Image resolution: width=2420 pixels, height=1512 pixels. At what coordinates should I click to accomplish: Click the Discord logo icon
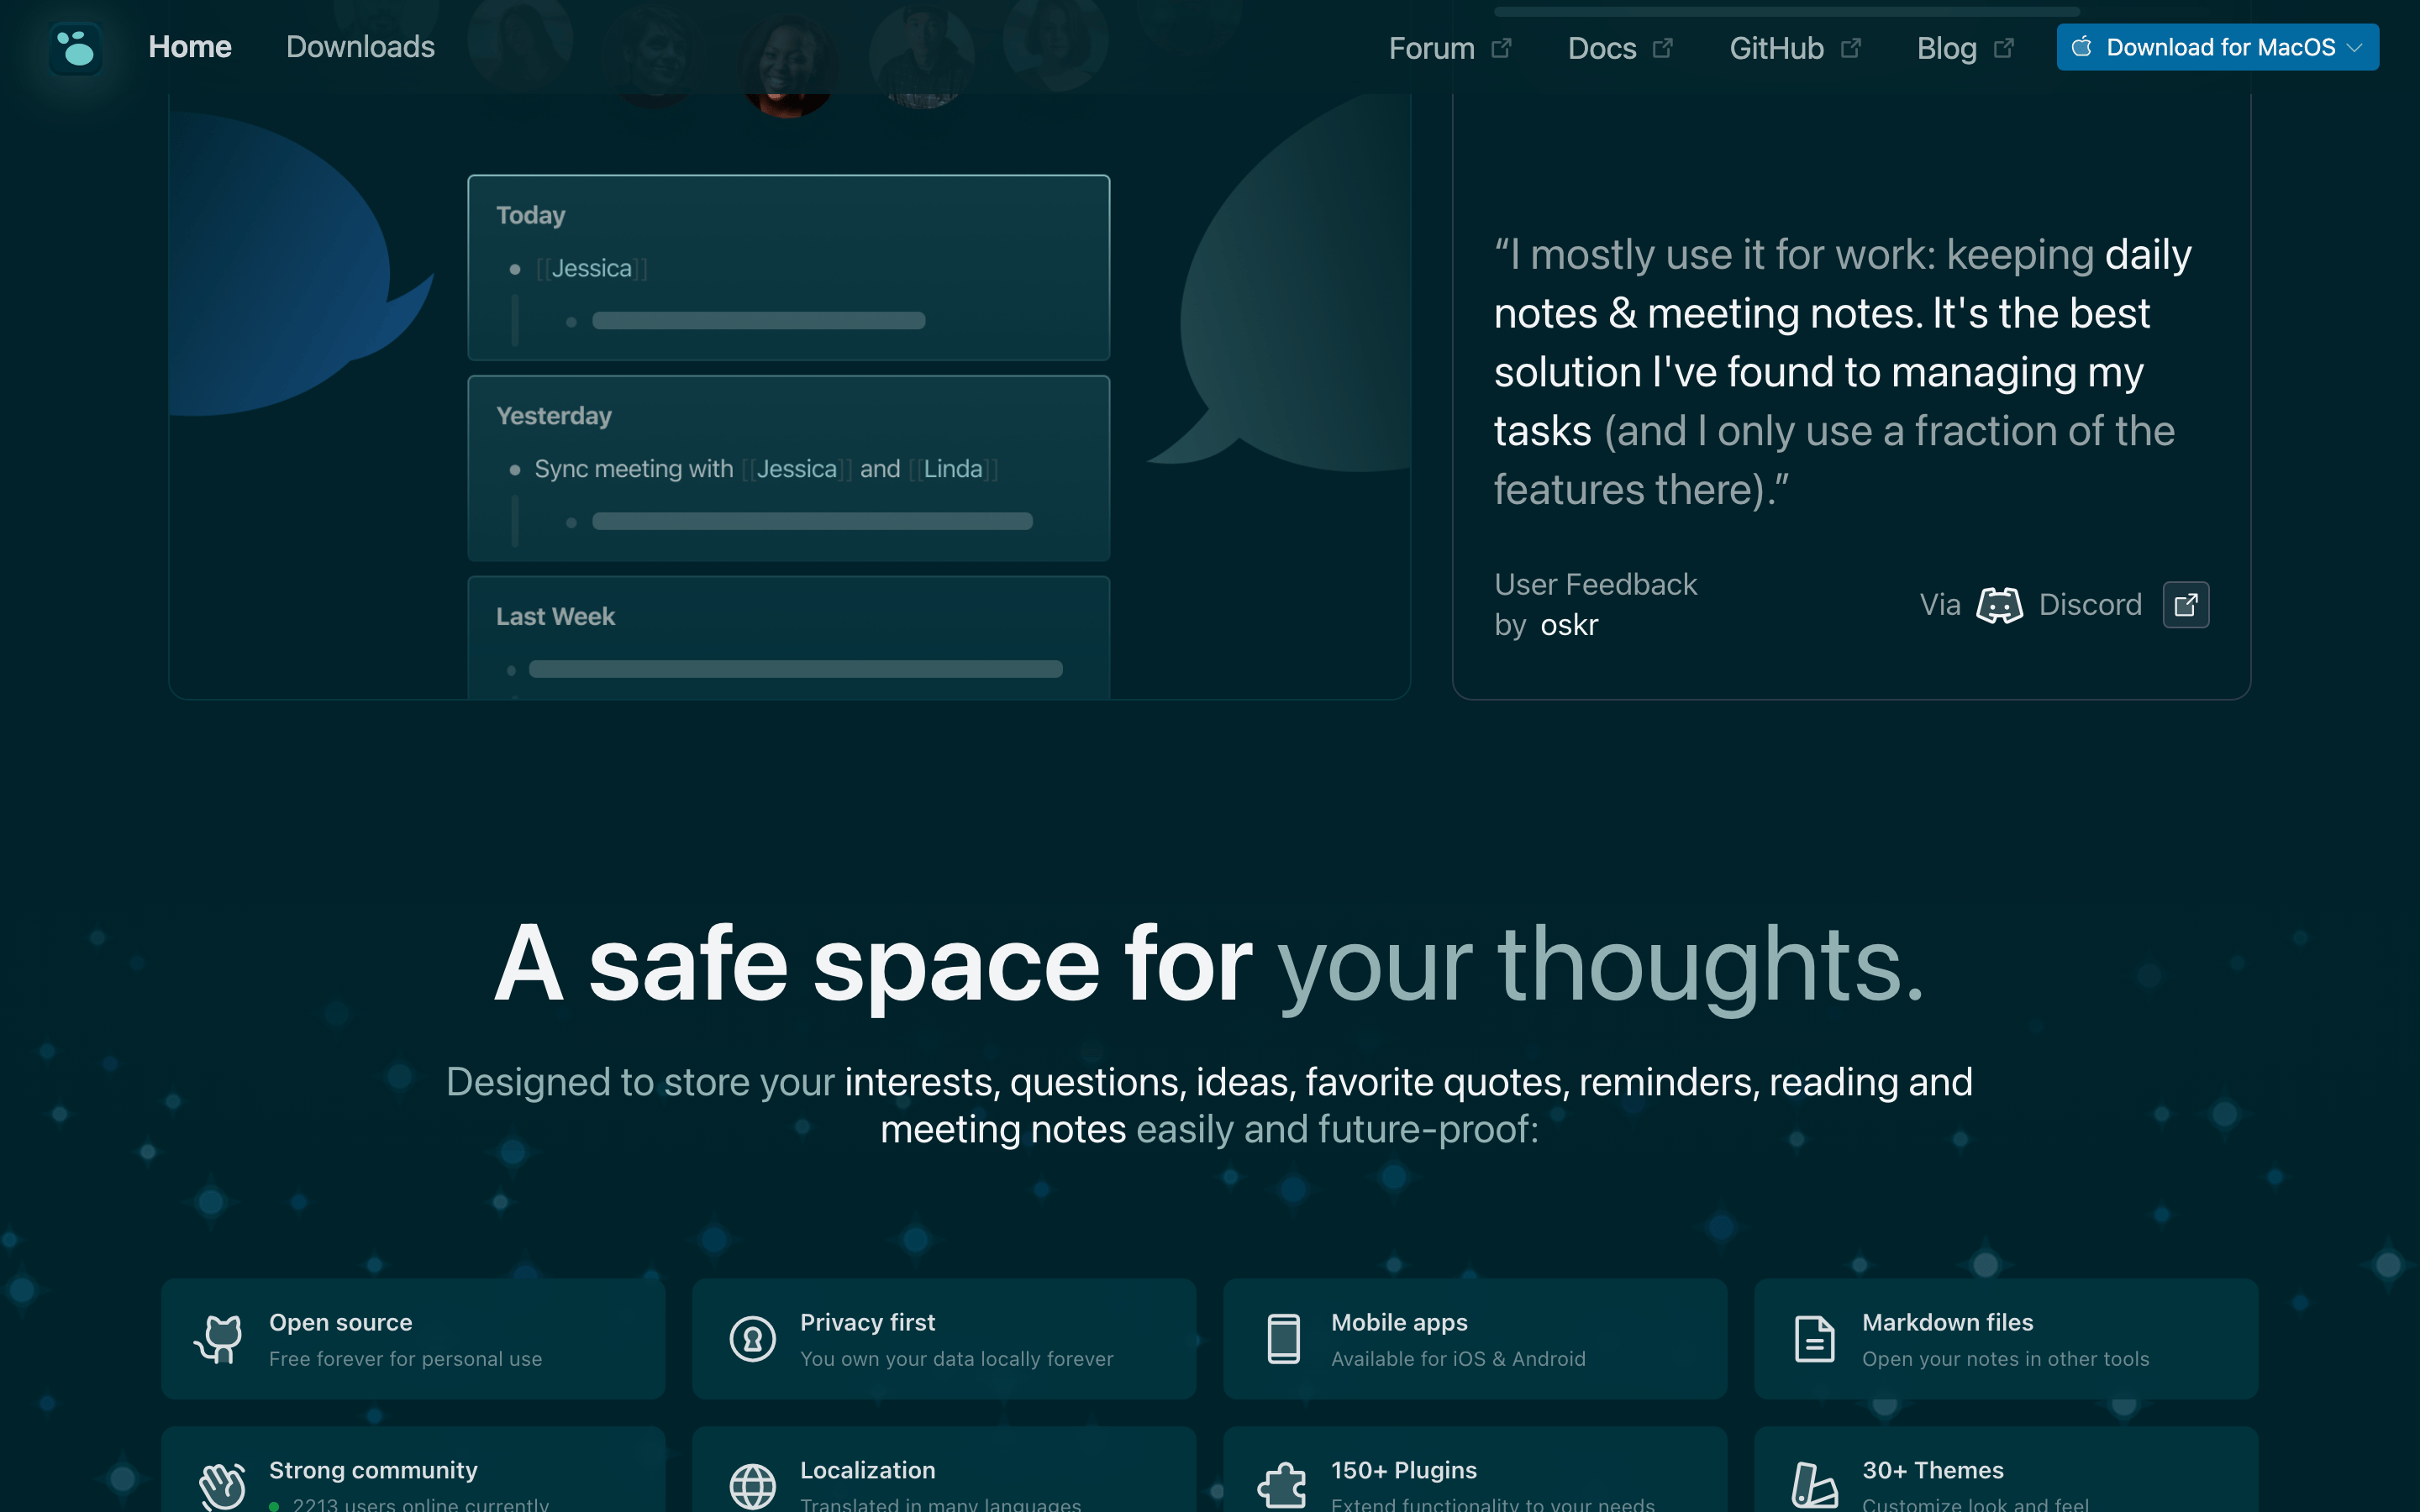coord(1999,605)
